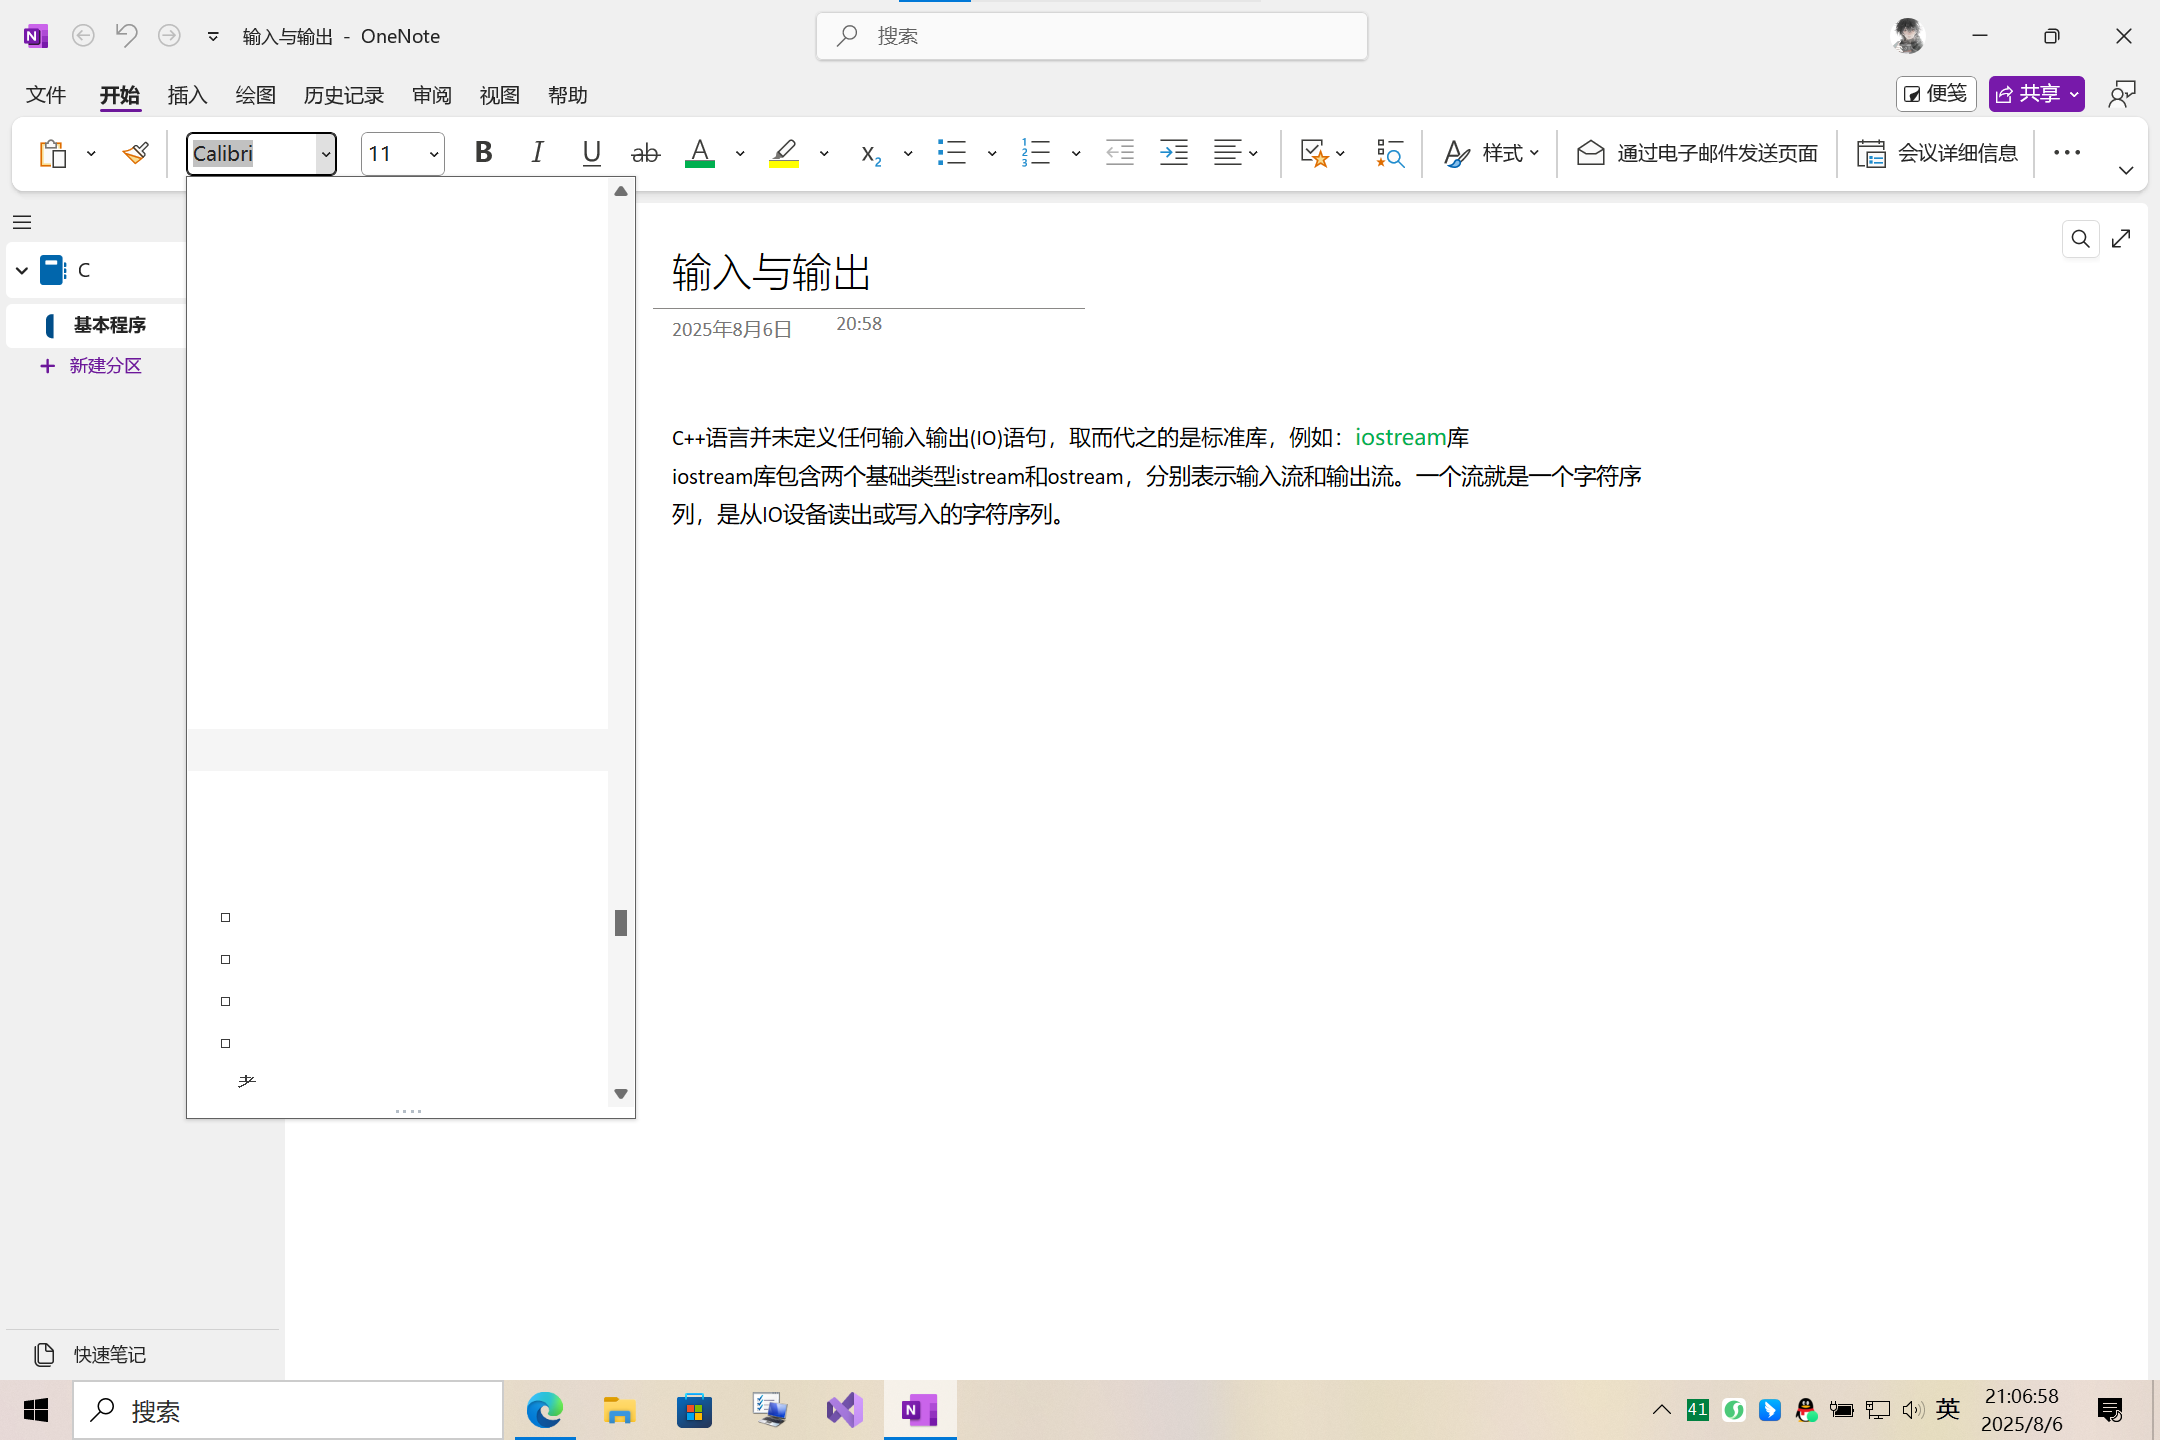The width and height of the screenshot is (2160, 1440).
Task: Open the highlight color dropdown arrow
Action: [824, 154]
